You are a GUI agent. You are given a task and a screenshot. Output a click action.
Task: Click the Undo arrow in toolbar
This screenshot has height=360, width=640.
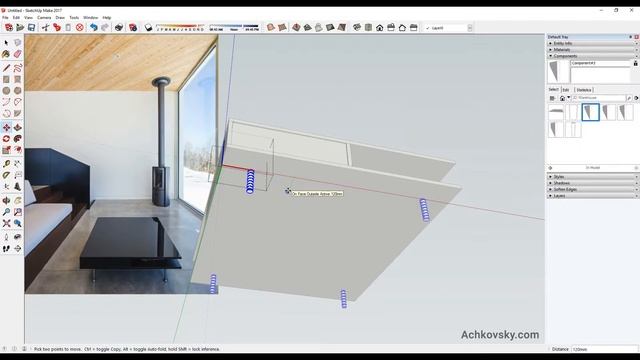pyautogui.click(x=93, y=28)
